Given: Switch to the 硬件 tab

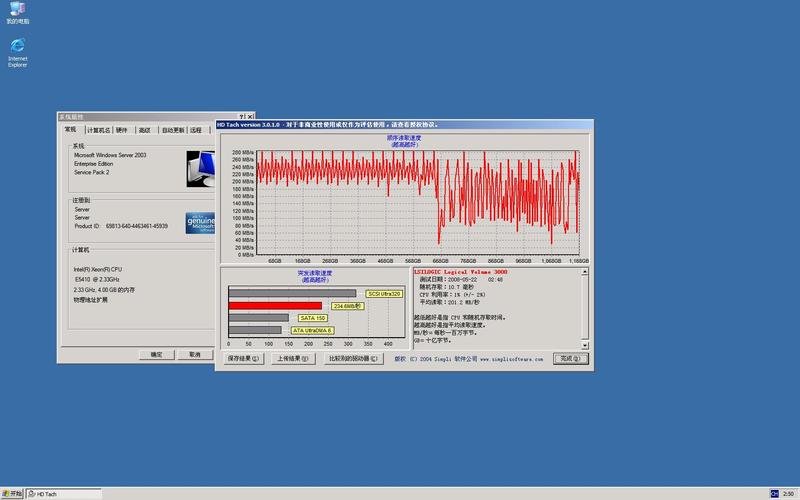Looking at the screenshot, I should coord(121,130).
